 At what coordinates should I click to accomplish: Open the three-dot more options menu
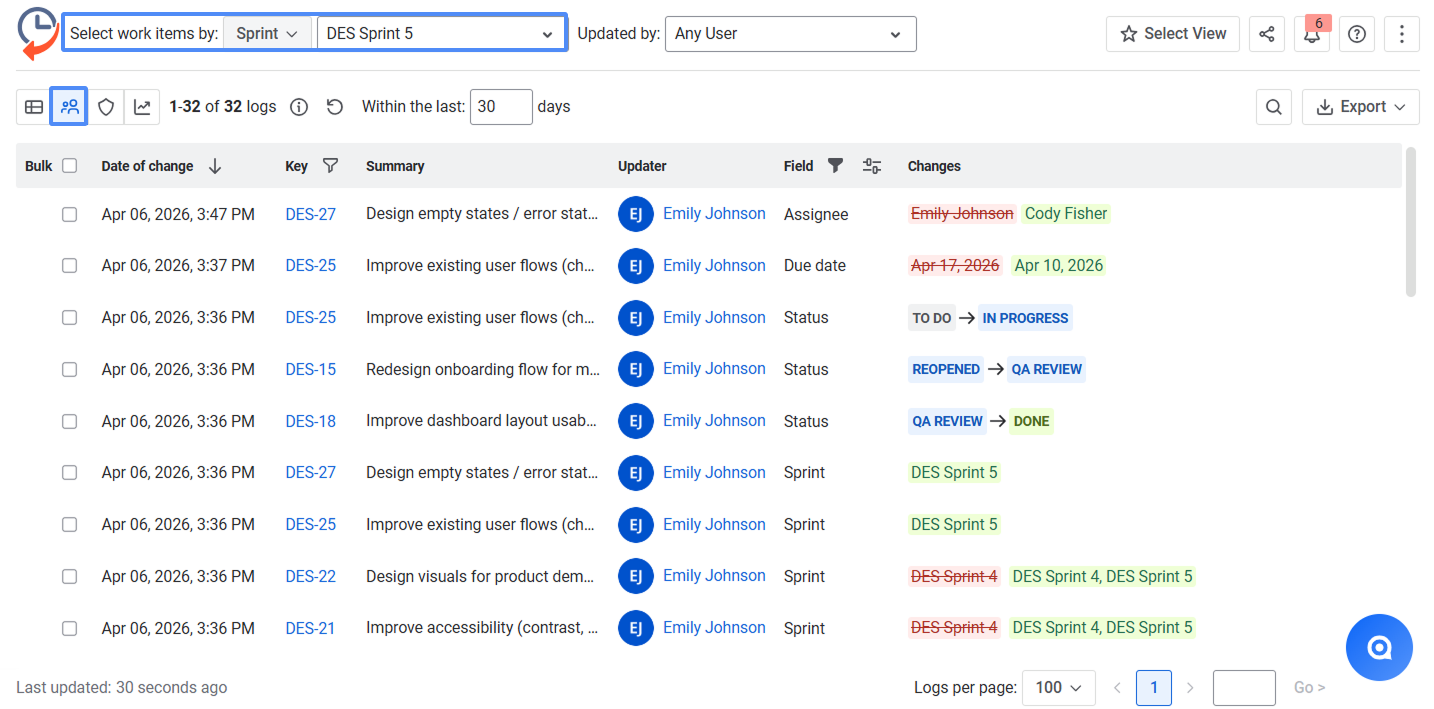click(x=1402, y=34)
